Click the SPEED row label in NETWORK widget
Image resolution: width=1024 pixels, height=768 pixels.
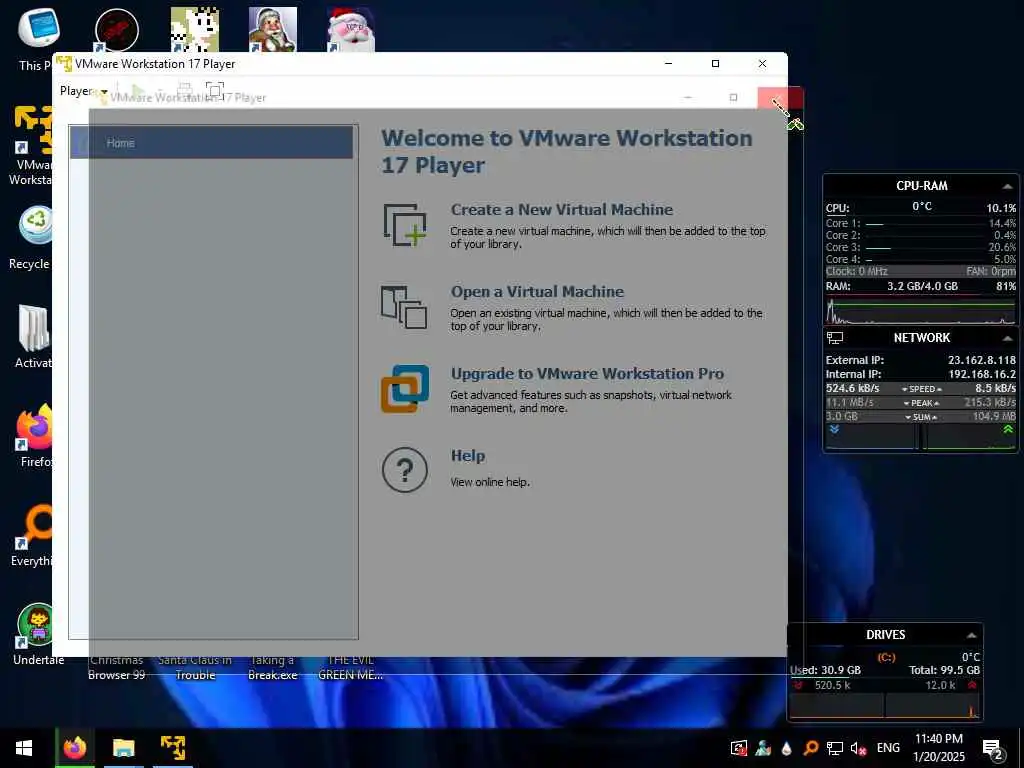(x=921, y=389)
